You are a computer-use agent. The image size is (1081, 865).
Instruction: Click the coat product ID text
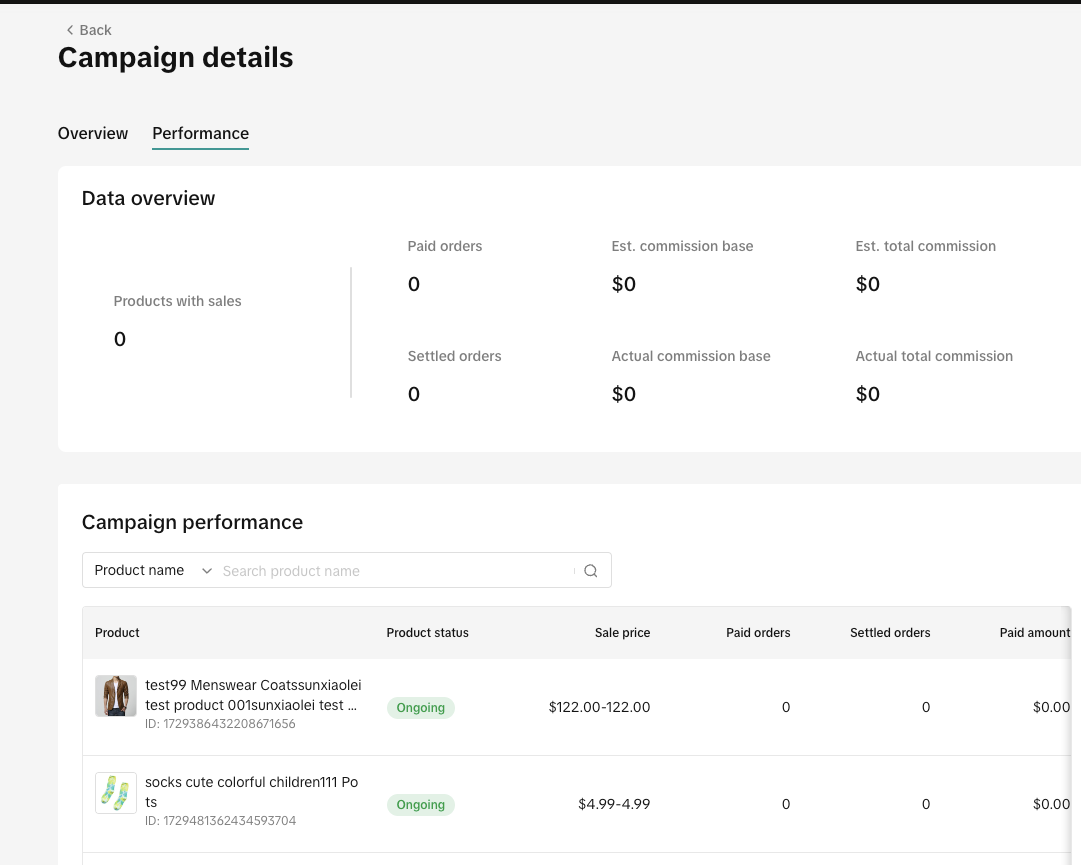pyautogui.click(x=220, y=724)
